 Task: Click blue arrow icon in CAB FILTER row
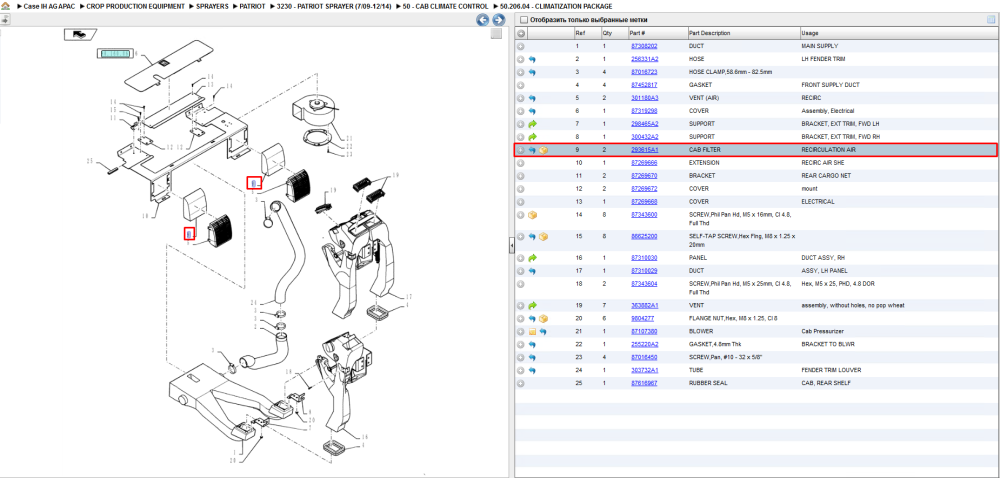[x=533, y=150]
